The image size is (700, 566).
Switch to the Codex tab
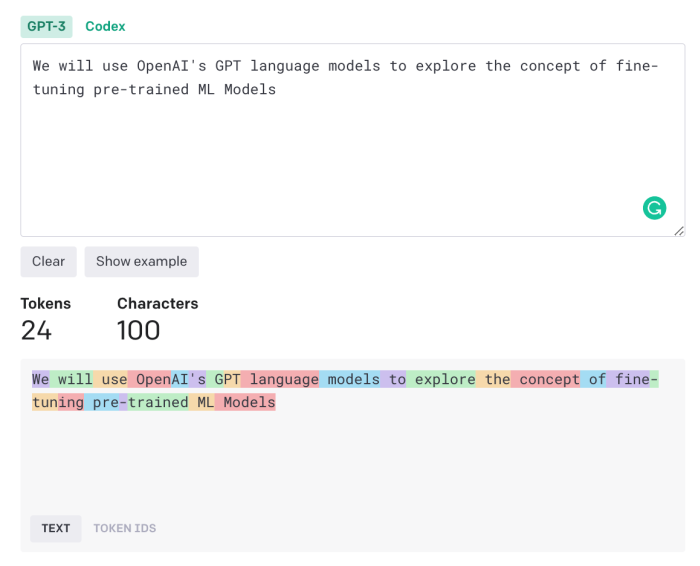105,26
